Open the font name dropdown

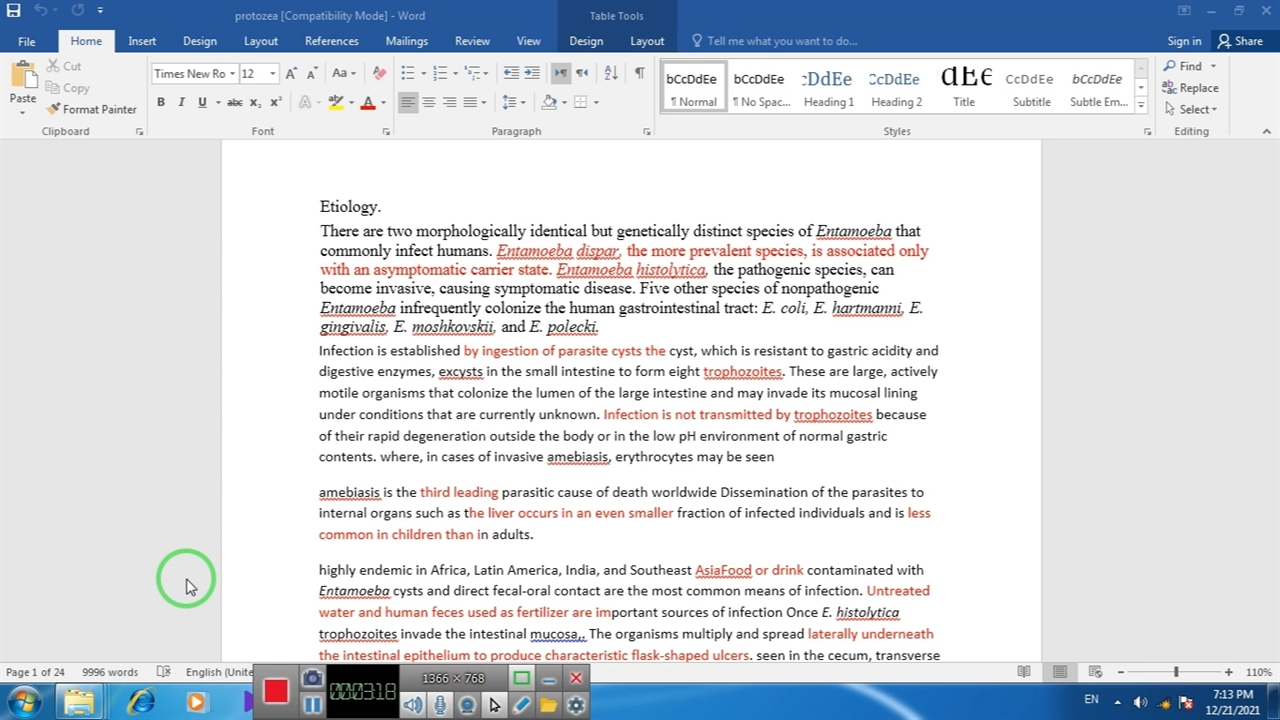coord(232,73)
